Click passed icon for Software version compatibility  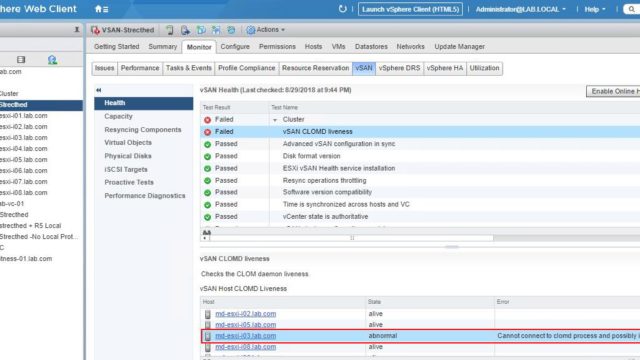tap(207, 193)
